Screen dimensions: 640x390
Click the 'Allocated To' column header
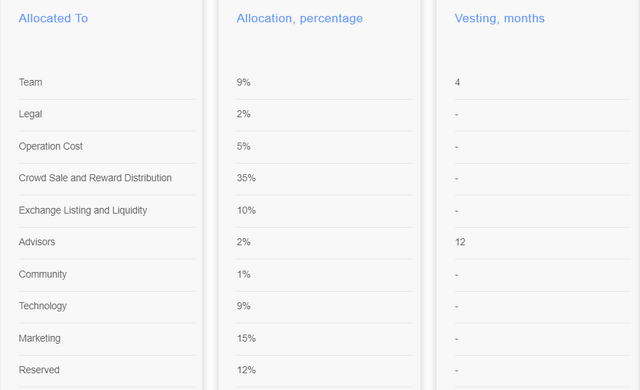click(53, 18)
